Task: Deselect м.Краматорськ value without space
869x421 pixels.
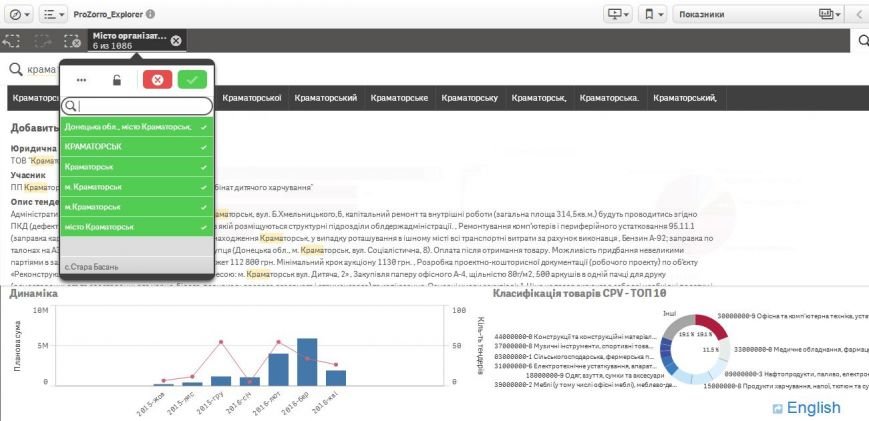Action: click(x=137, y=207)
